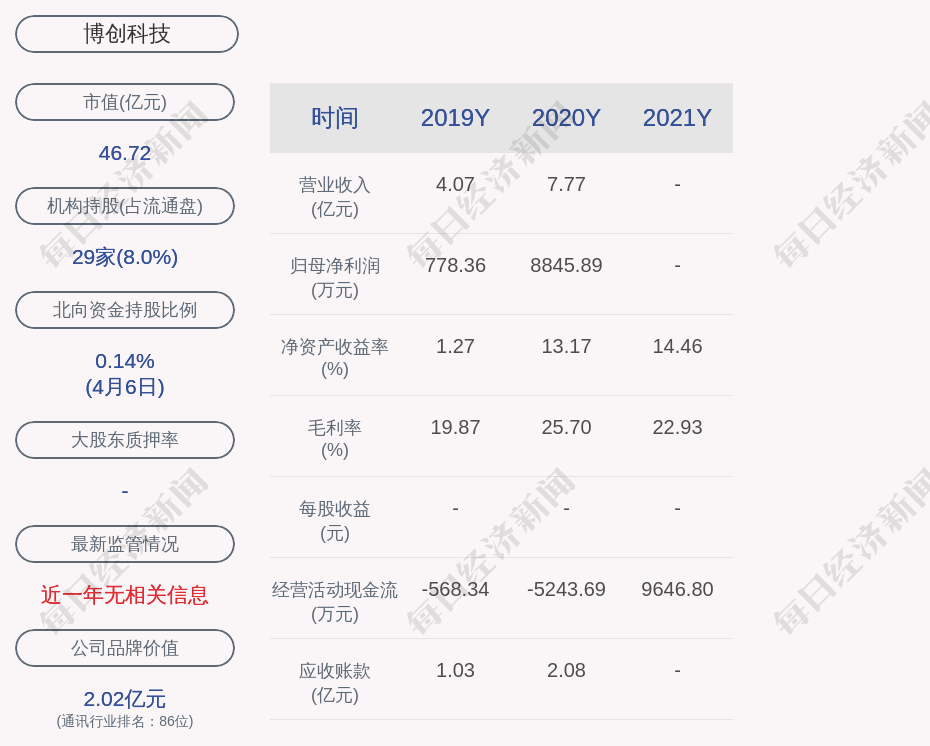Click gross margin value 19.87
This screenshot has height=746, width=930.
[456, 427]
